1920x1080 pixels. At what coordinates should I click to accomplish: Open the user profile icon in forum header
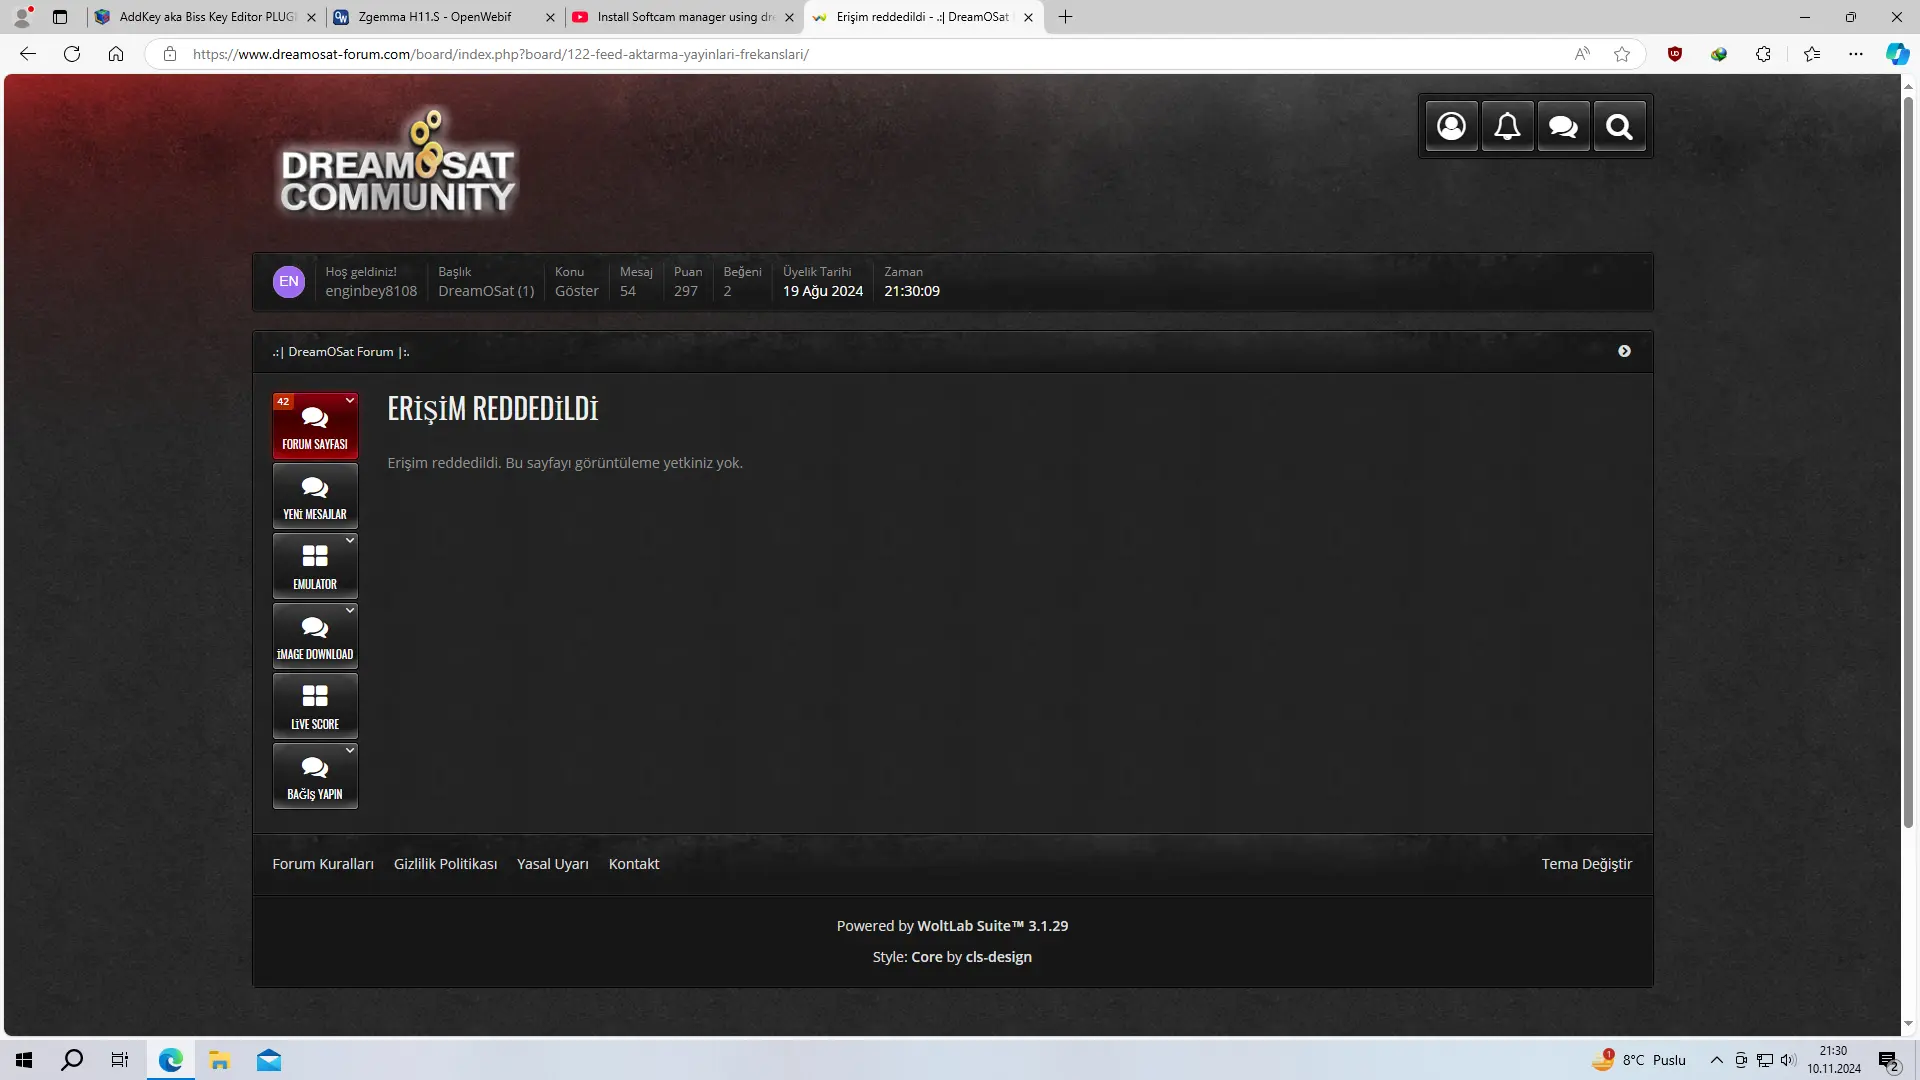tap(1451, 126)
